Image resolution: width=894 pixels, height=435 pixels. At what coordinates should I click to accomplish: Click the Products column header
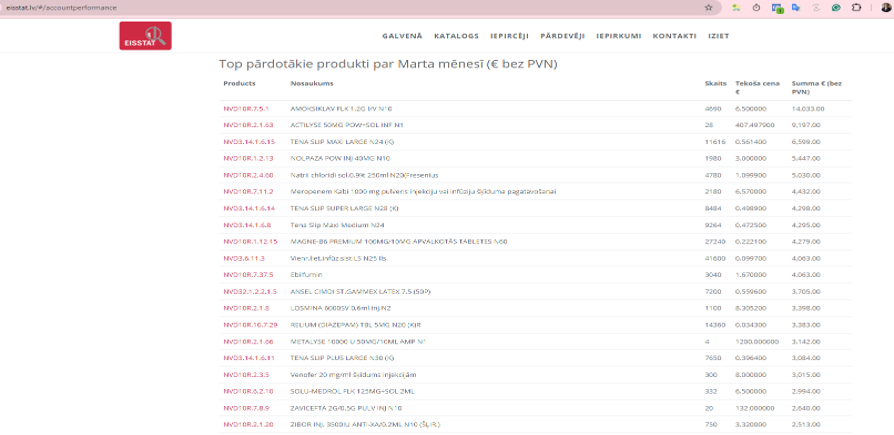click(239, 83)
